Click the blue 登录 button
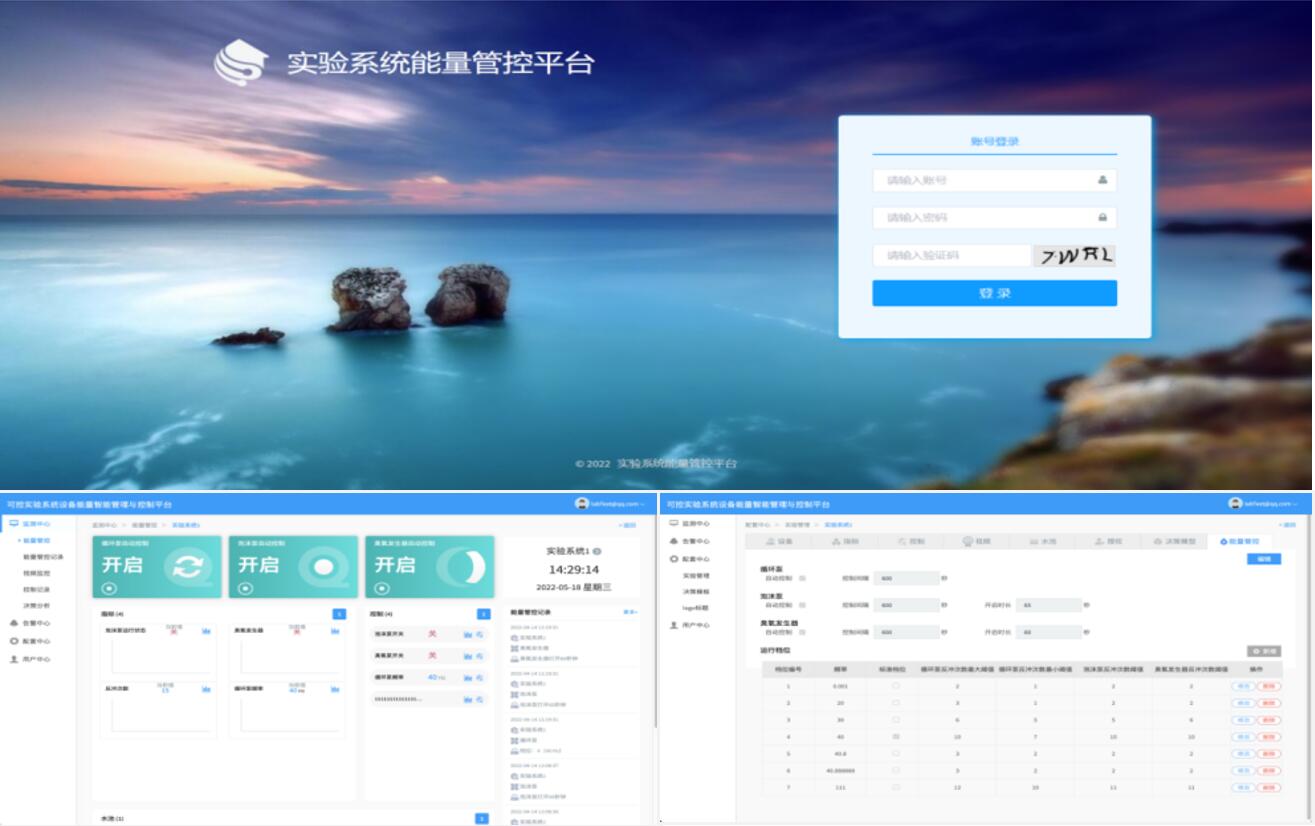The height and width of the screenshot is (826, 1315). pos(994,293)
